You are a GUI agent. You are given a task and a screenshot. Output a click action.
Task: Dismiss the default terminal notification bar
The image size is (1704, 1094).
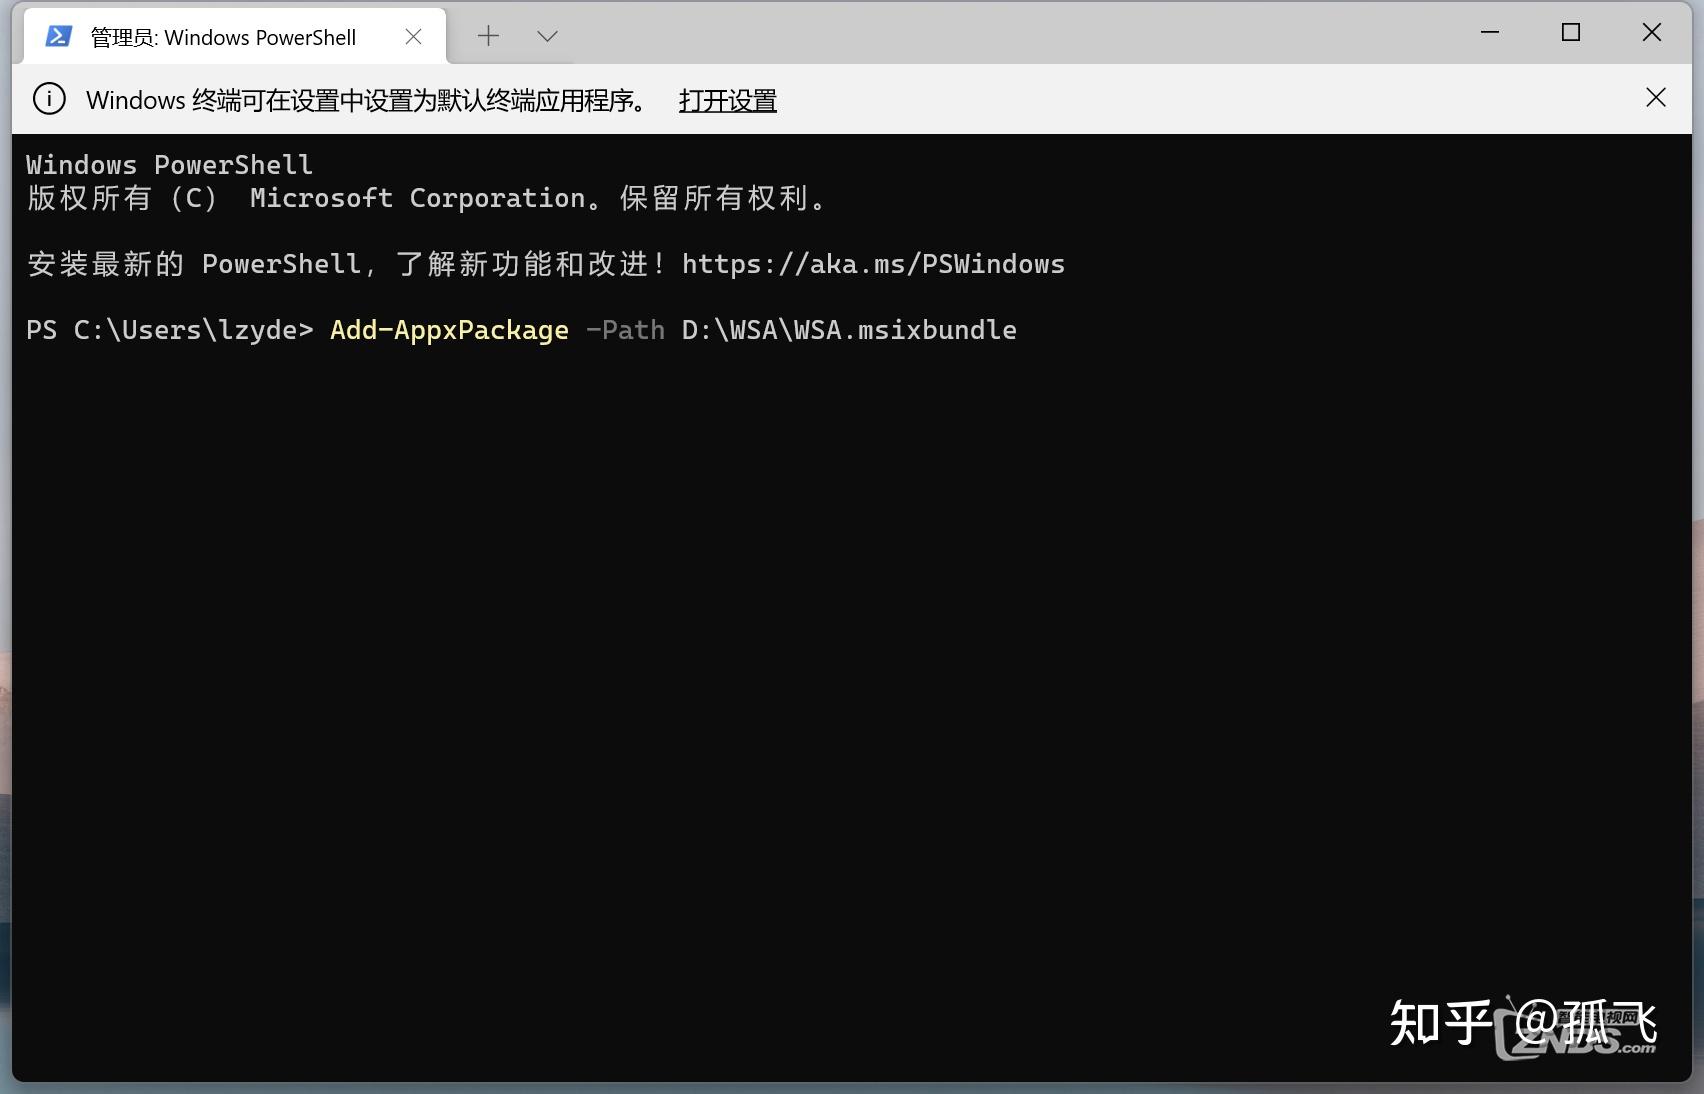pos(1656,97)
